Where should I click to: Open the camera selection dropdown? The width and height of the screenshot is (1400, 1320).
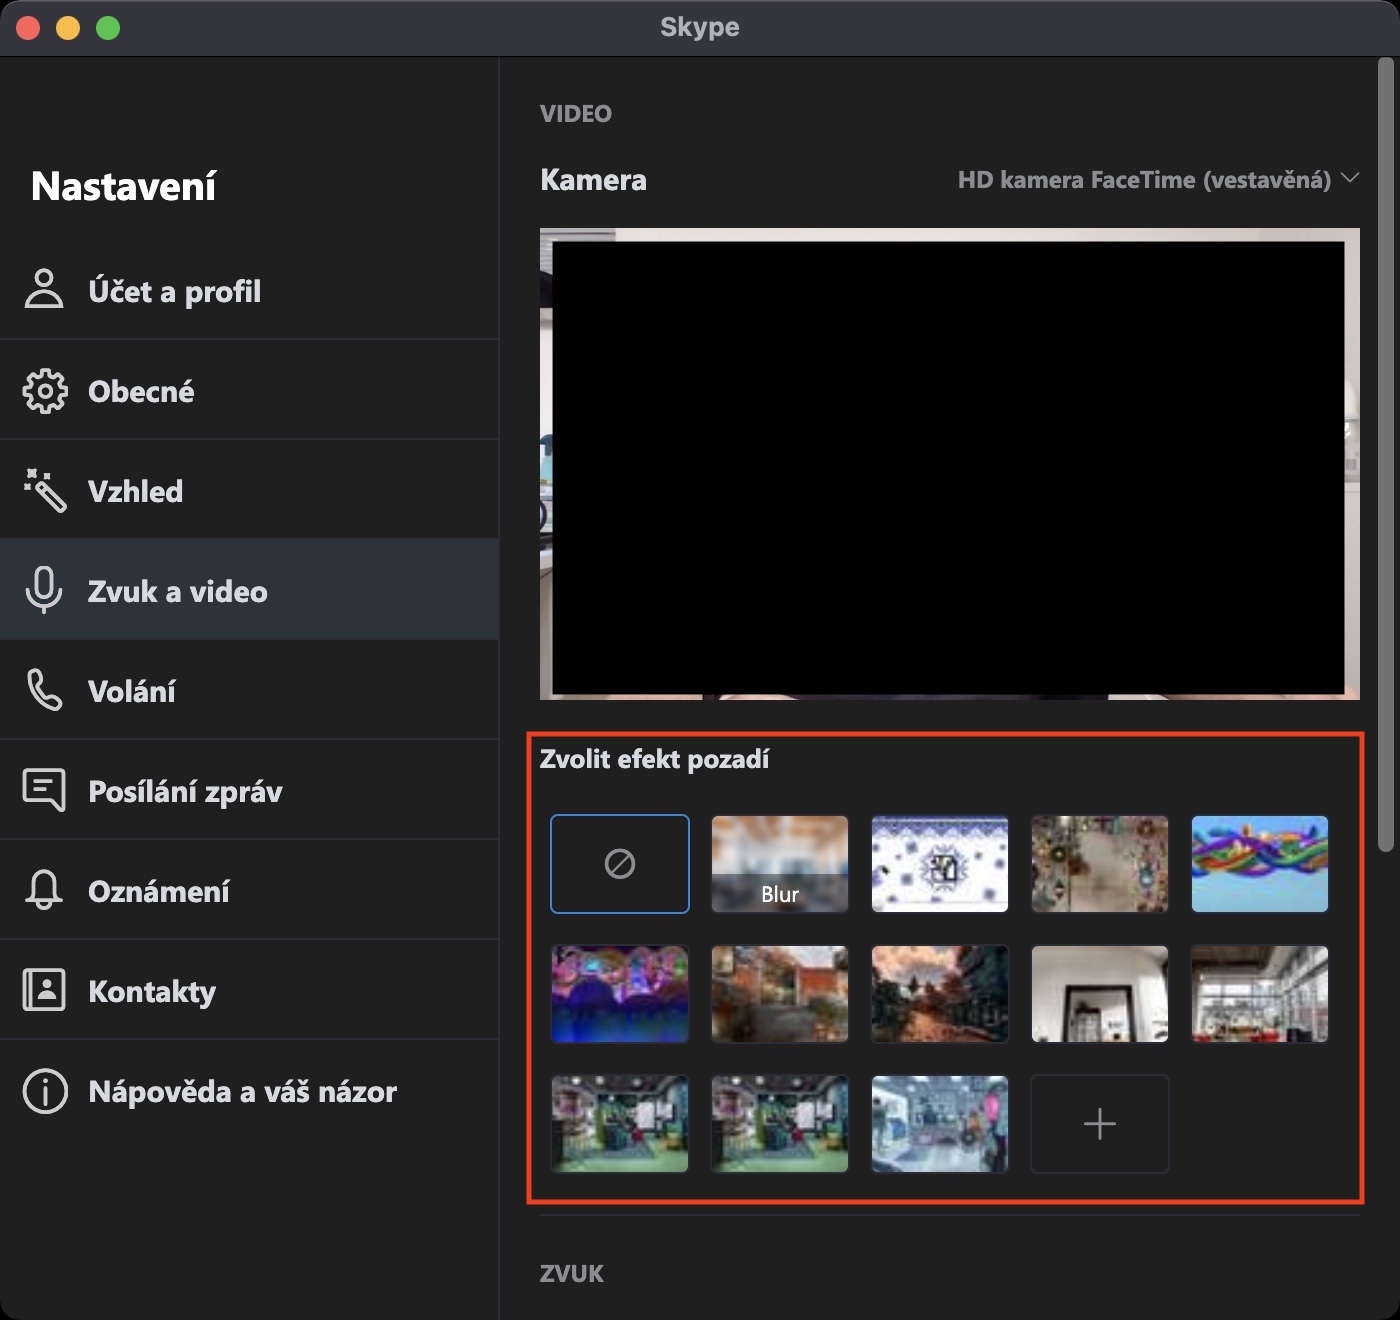[x=1144, y=180]
